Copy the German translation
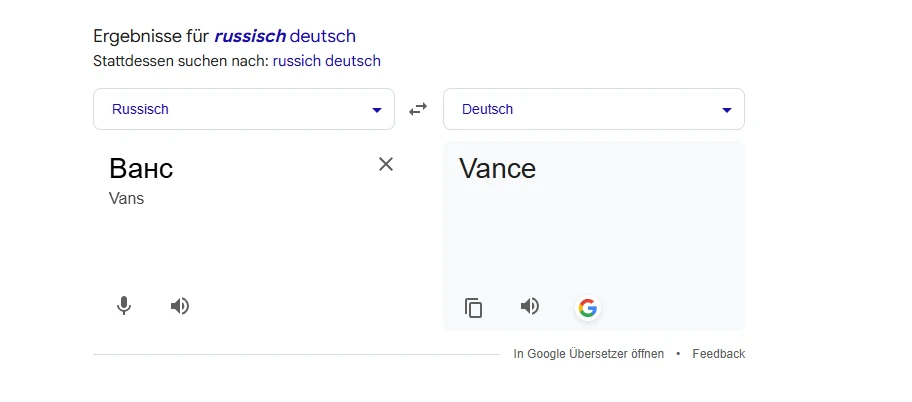Image resolution: width=912 pixels, height=402 pixels. 474,308
